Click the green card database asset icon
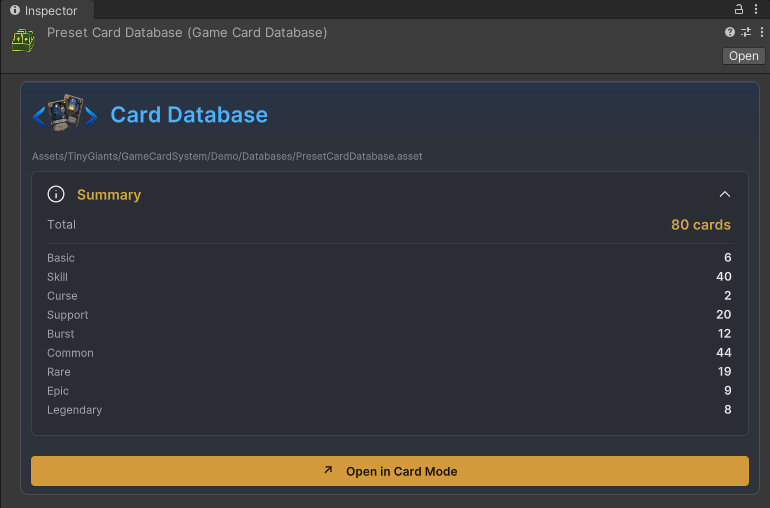770x508 pixels. pos(23,40)
